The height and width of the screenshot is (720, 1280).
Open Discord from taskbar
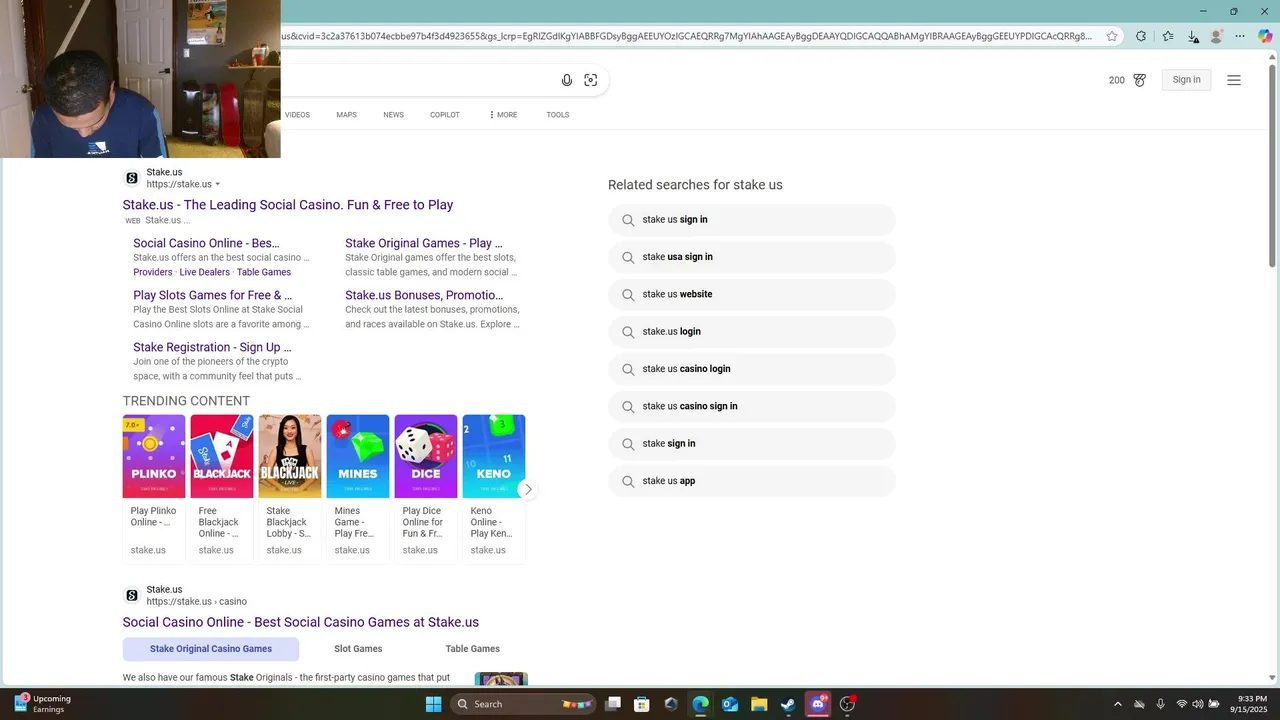tap(818, 704)
